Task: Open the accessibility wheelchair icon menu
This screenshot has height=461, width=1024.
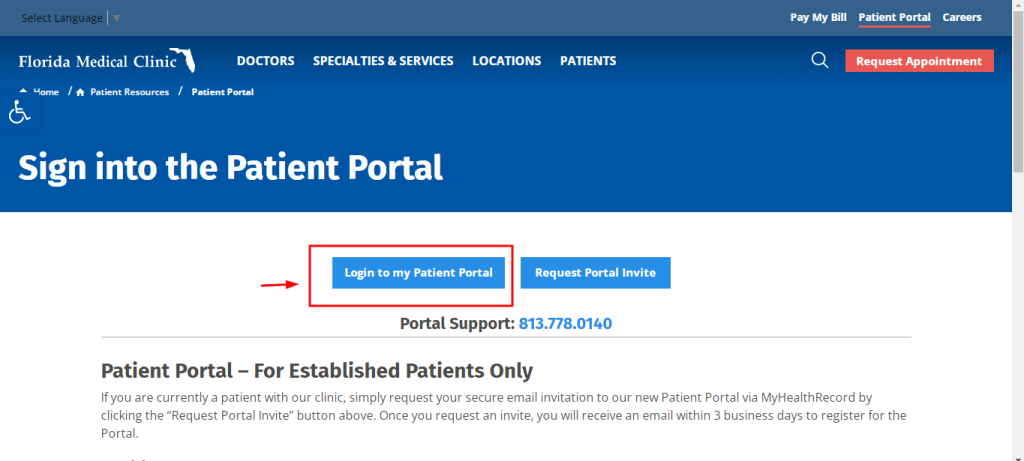Action: tap(20, 111)
